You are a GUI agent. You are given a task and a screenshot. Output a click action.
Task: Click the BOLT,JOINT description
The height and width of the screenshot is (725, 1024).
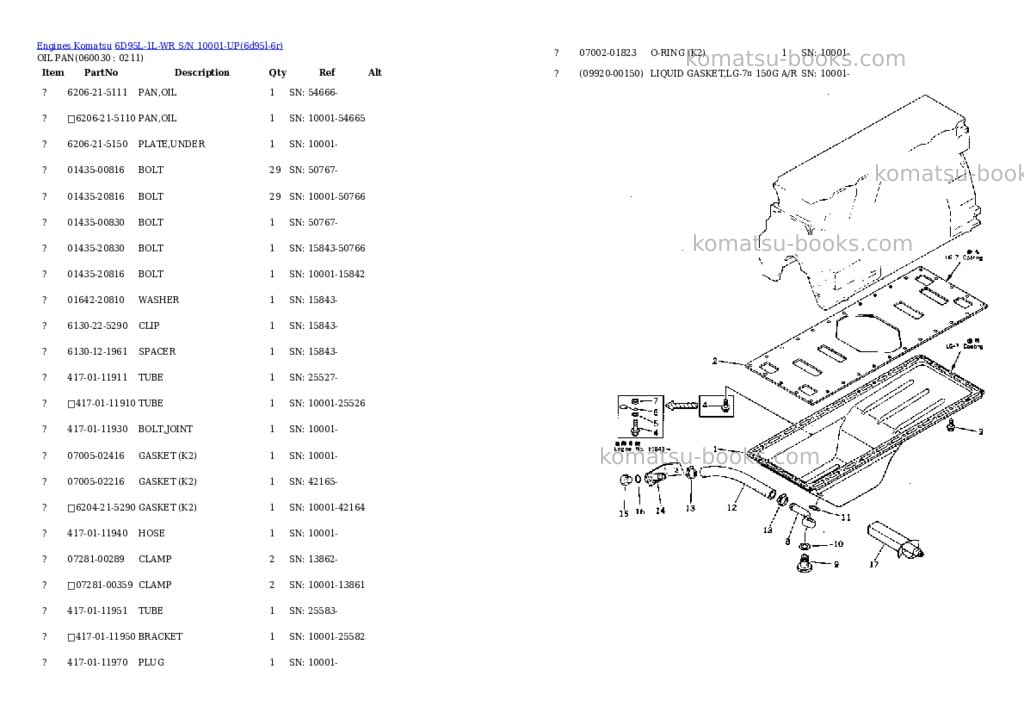point(165,429)
